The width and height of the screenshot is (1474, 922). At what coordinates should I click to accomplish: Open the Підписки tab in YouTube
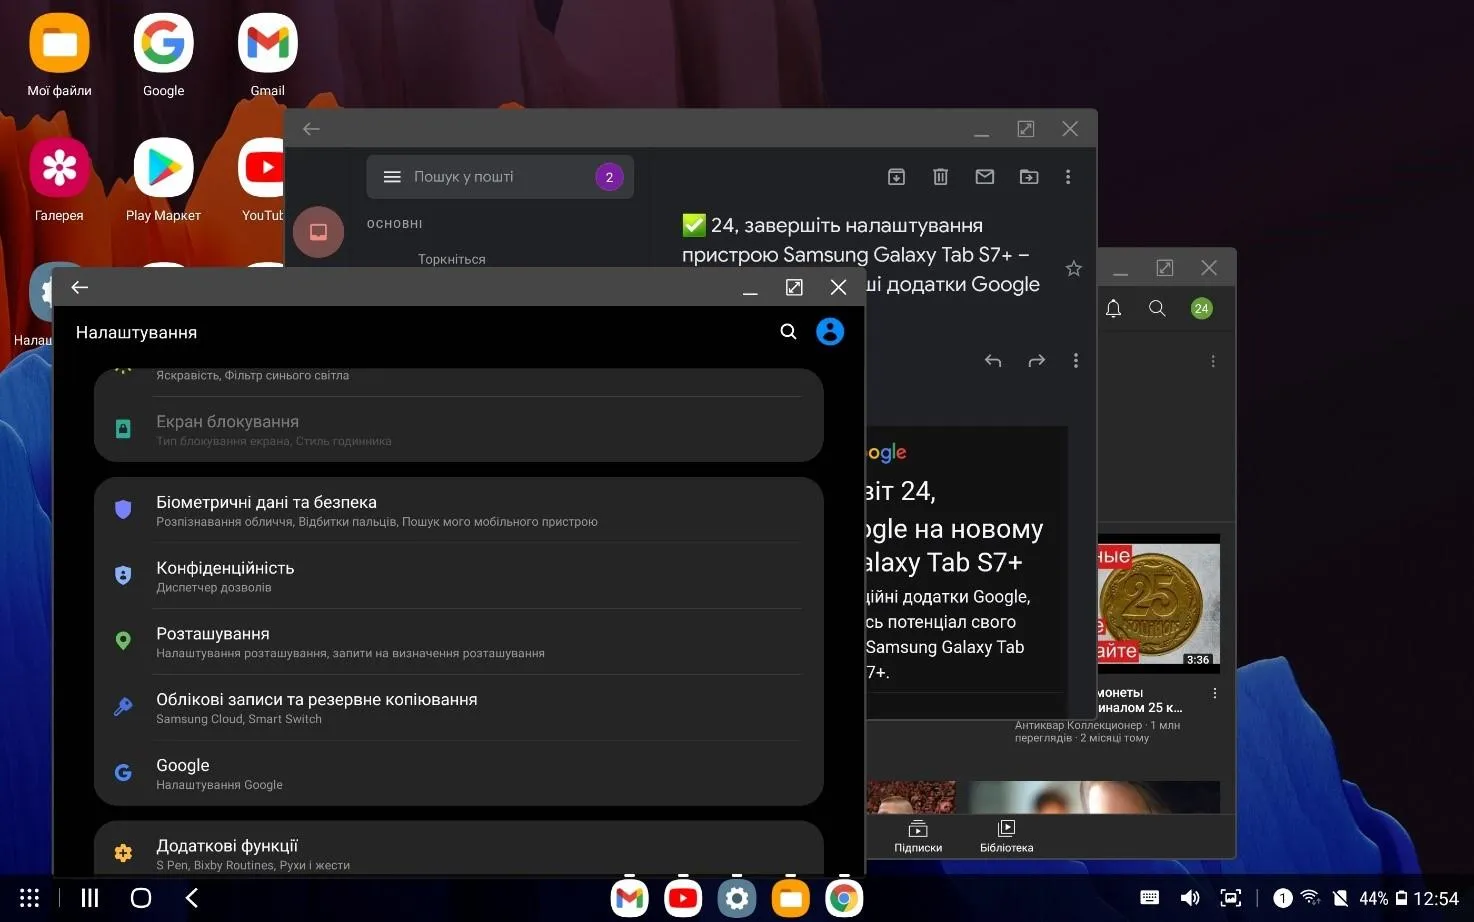(x=918, y=837)
